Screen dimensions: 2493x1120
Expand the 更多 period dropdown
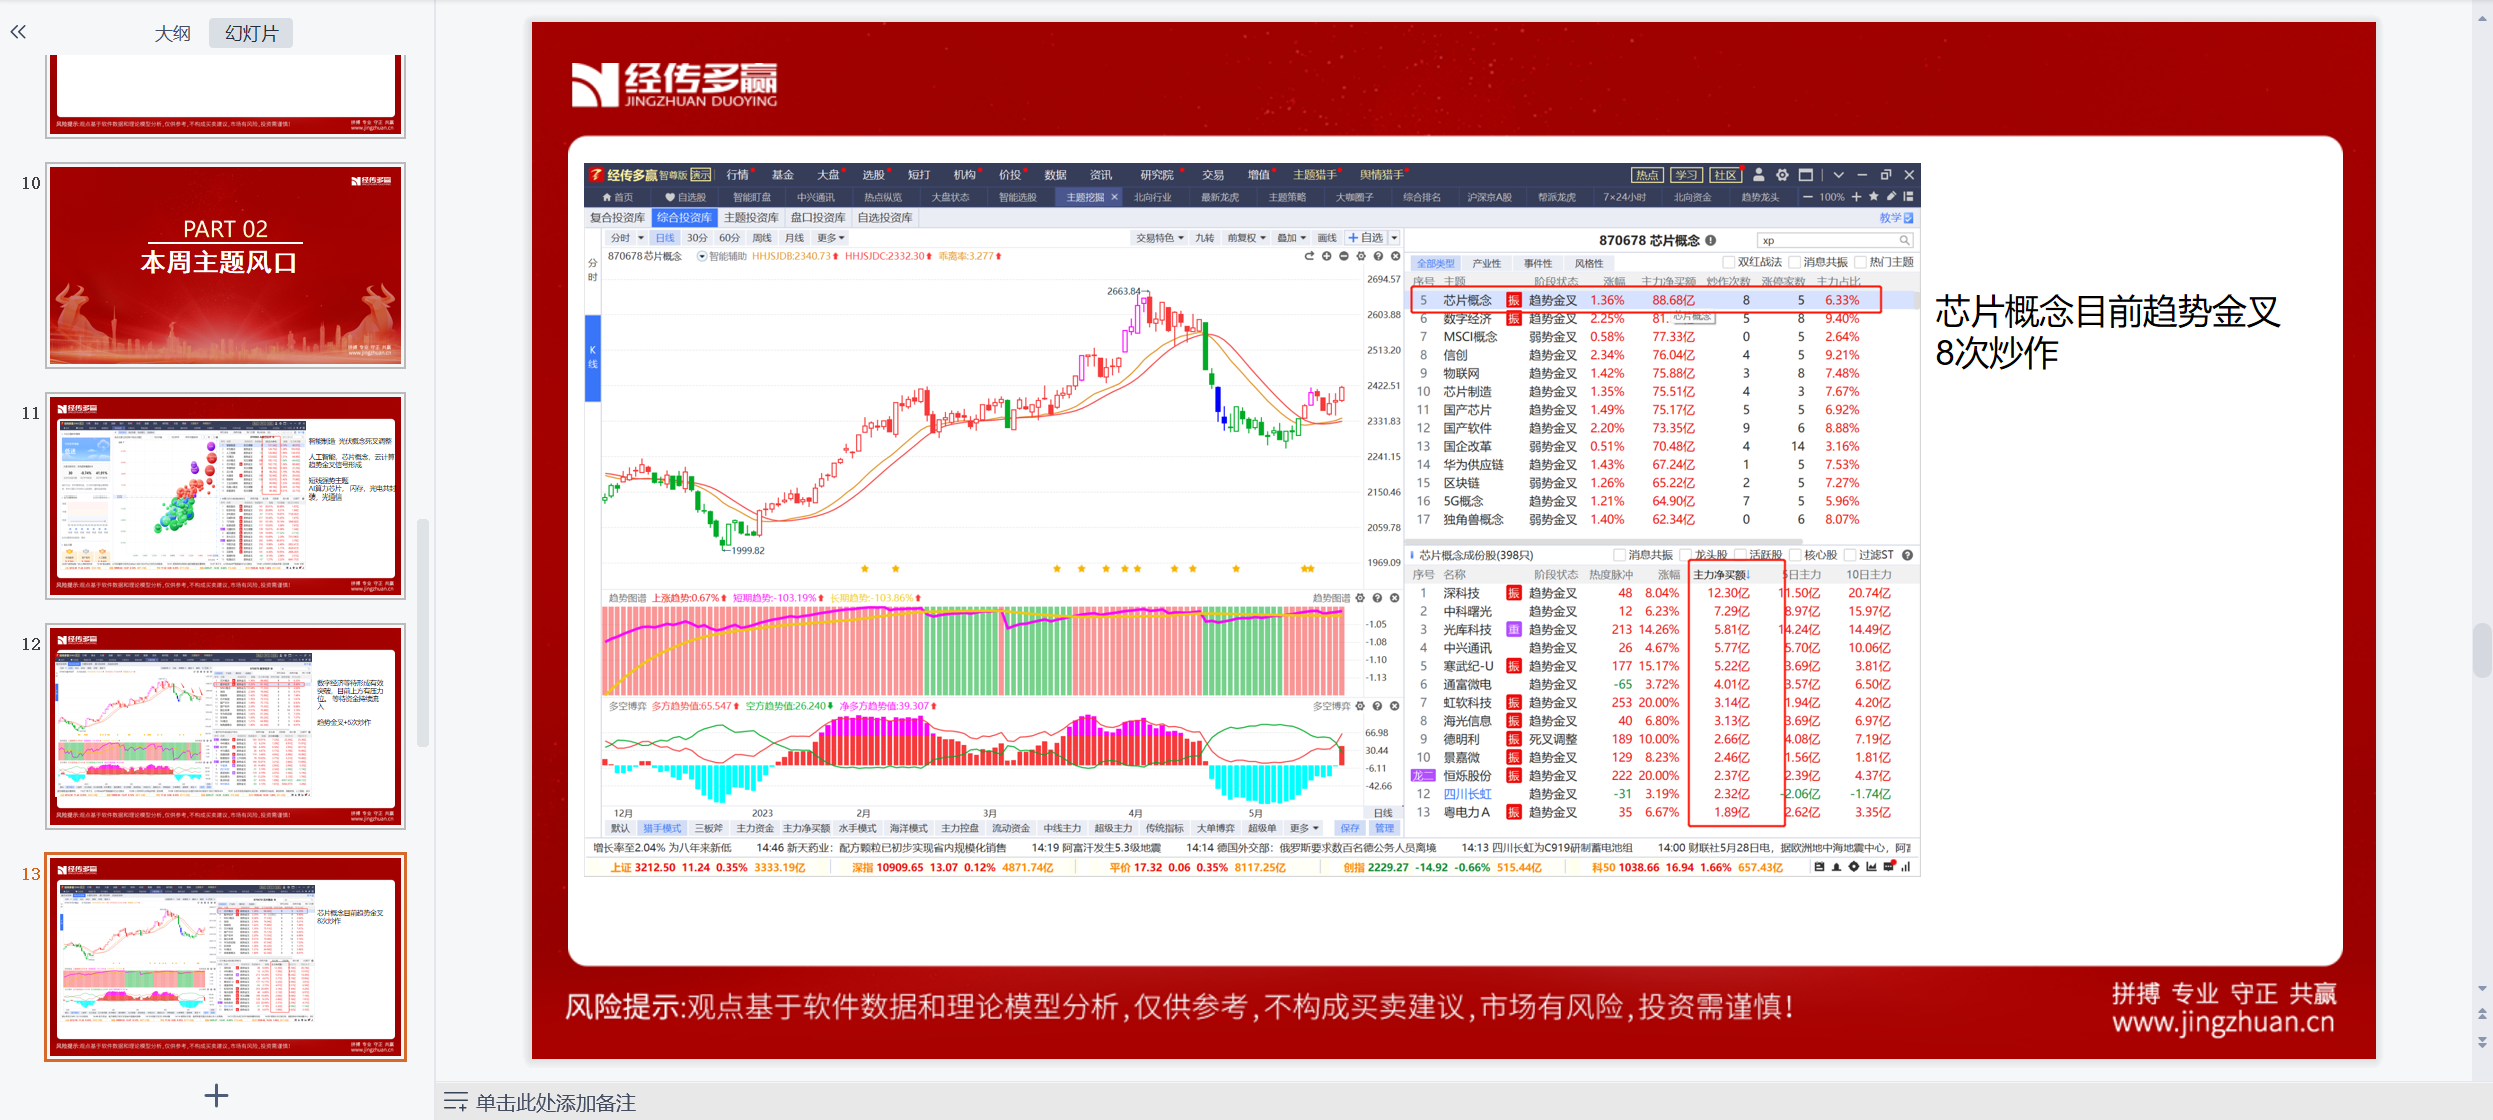(x=831, y=238)
